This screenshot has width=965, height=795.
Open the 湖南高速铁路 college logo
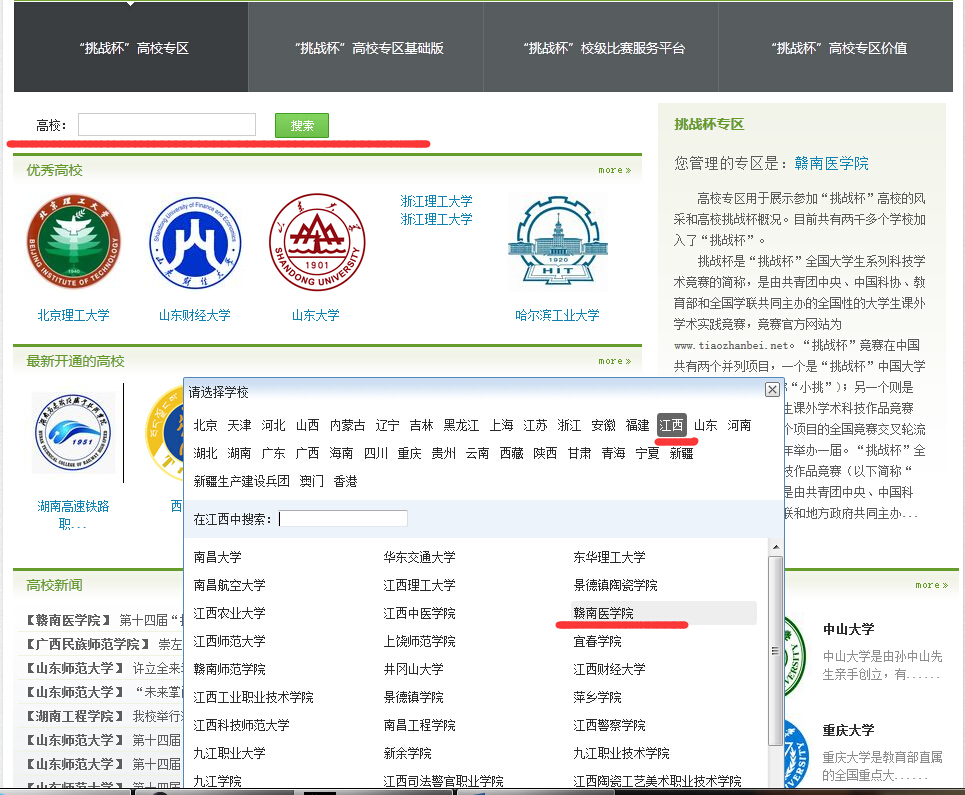[x=73, y=432]
